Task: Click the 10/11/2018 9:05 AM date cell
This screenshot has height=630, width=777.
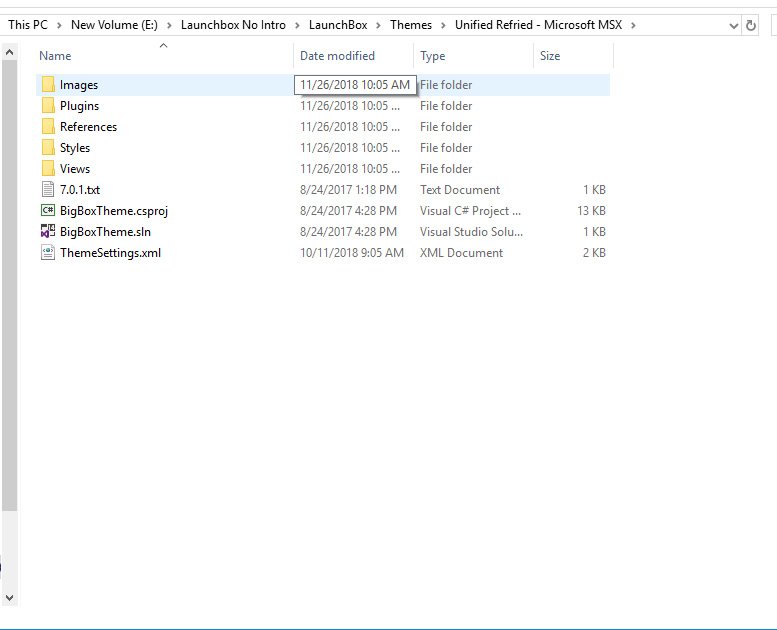Action: tap(352, 252)
